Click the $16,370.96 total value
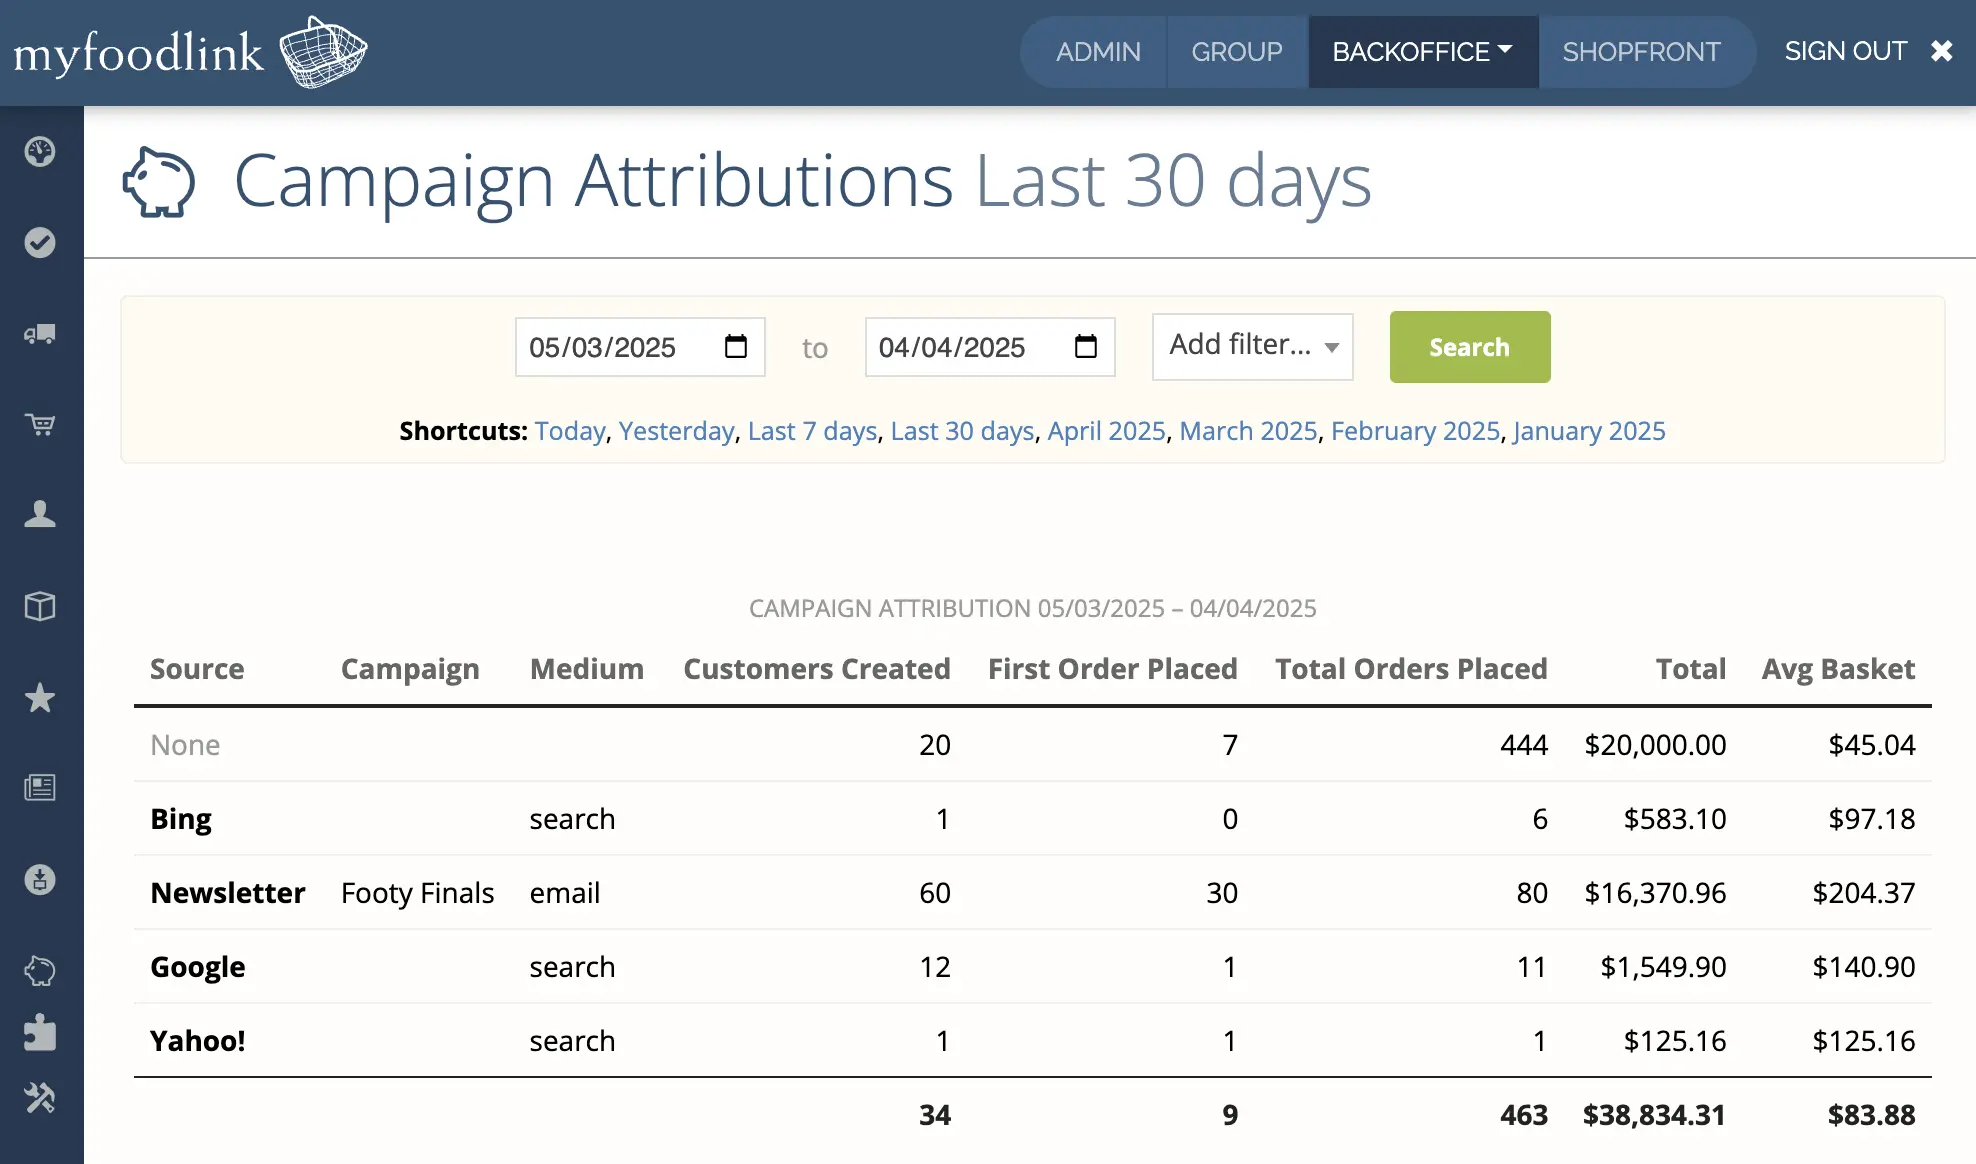Viewport: 1976px width, 1164px height. click(x=1655, y=893)
